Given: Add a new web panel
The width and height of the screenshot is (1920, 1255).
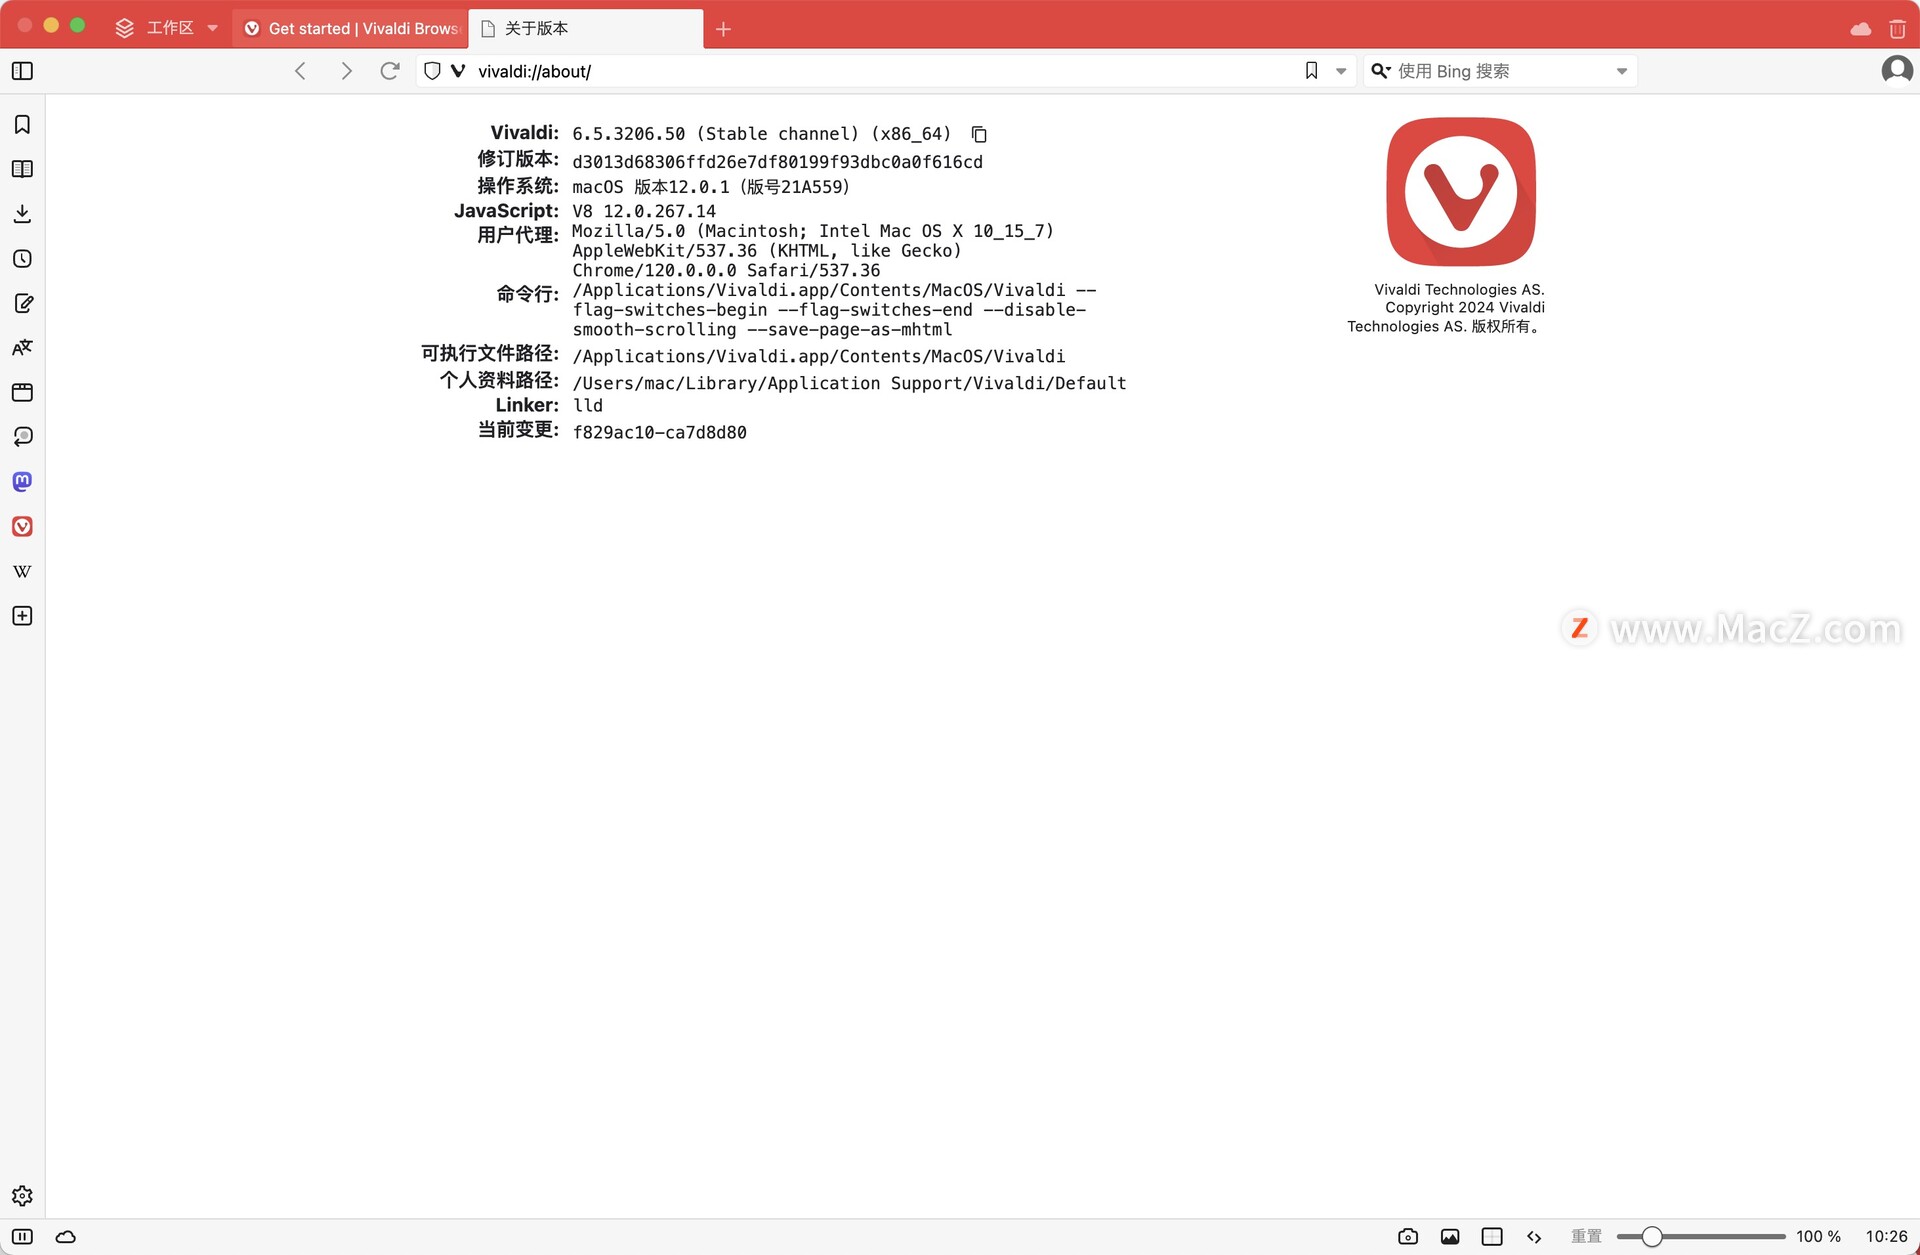Looking at the screenshot, I should coord(22,616).
